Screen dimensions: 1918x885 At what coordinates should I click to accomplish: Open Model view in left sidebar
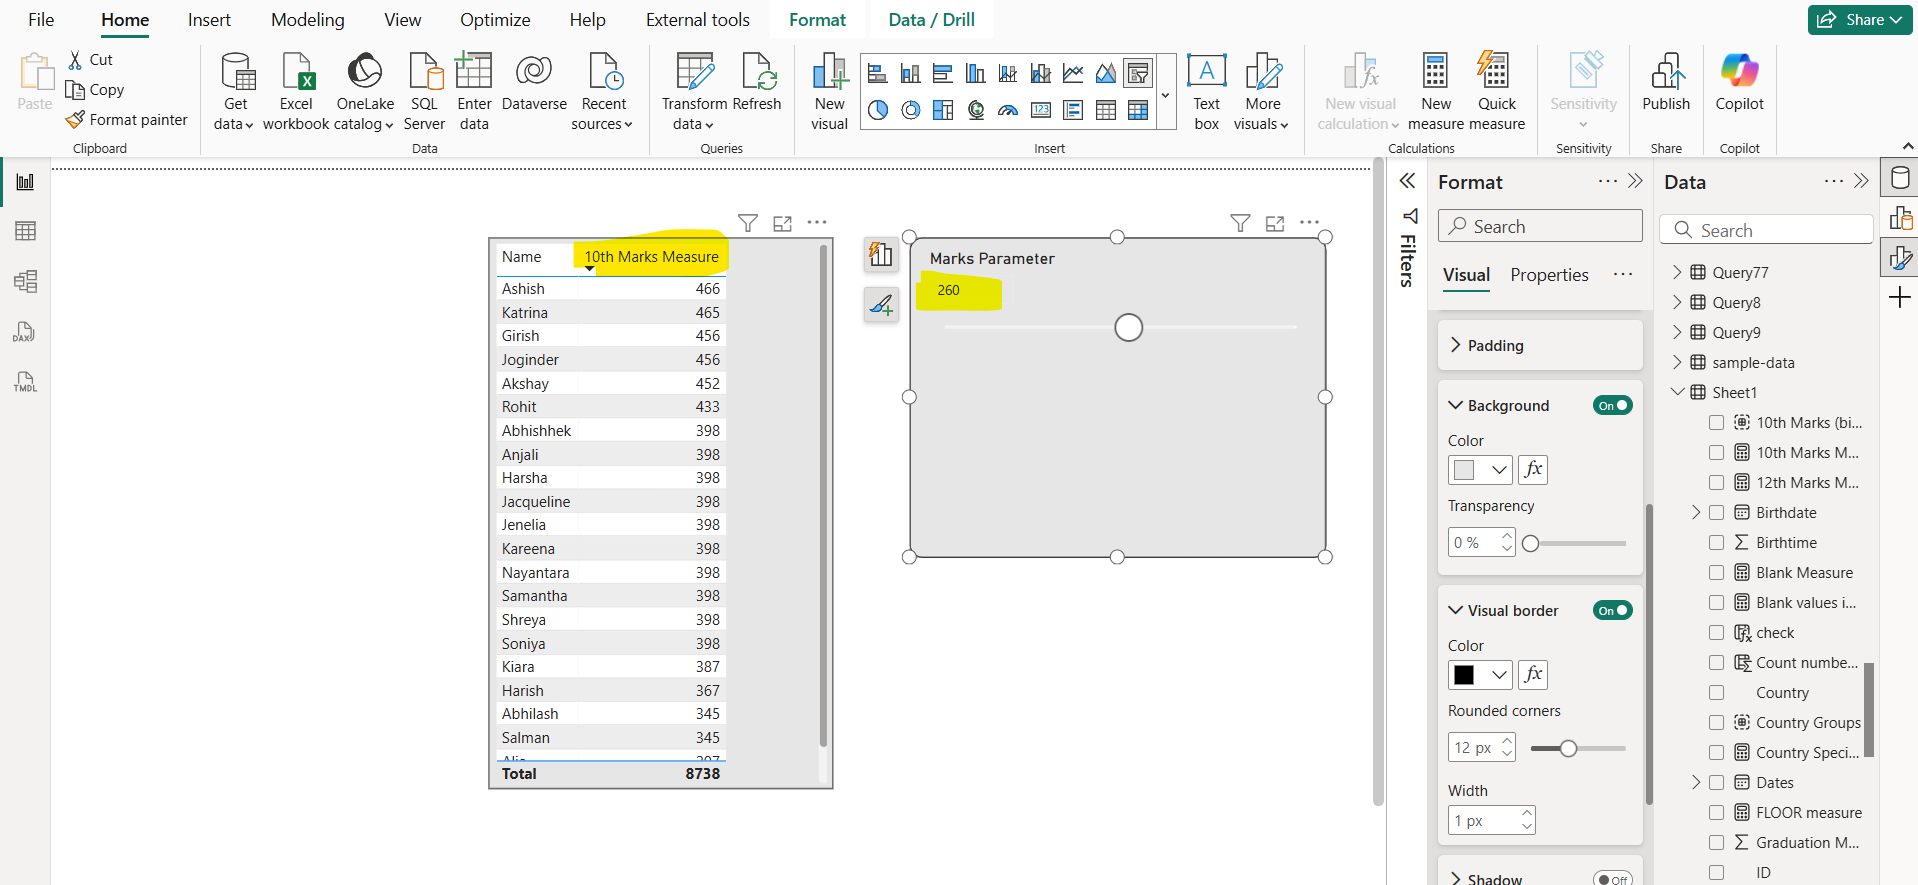coord(26,281)
